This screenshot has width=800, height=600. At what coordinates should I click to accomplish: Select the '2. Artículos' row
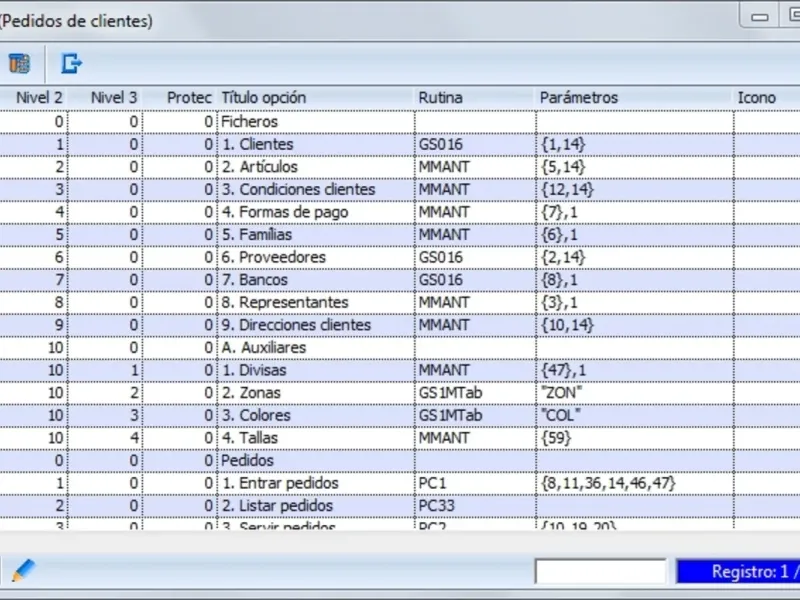[x=400, y=167]
